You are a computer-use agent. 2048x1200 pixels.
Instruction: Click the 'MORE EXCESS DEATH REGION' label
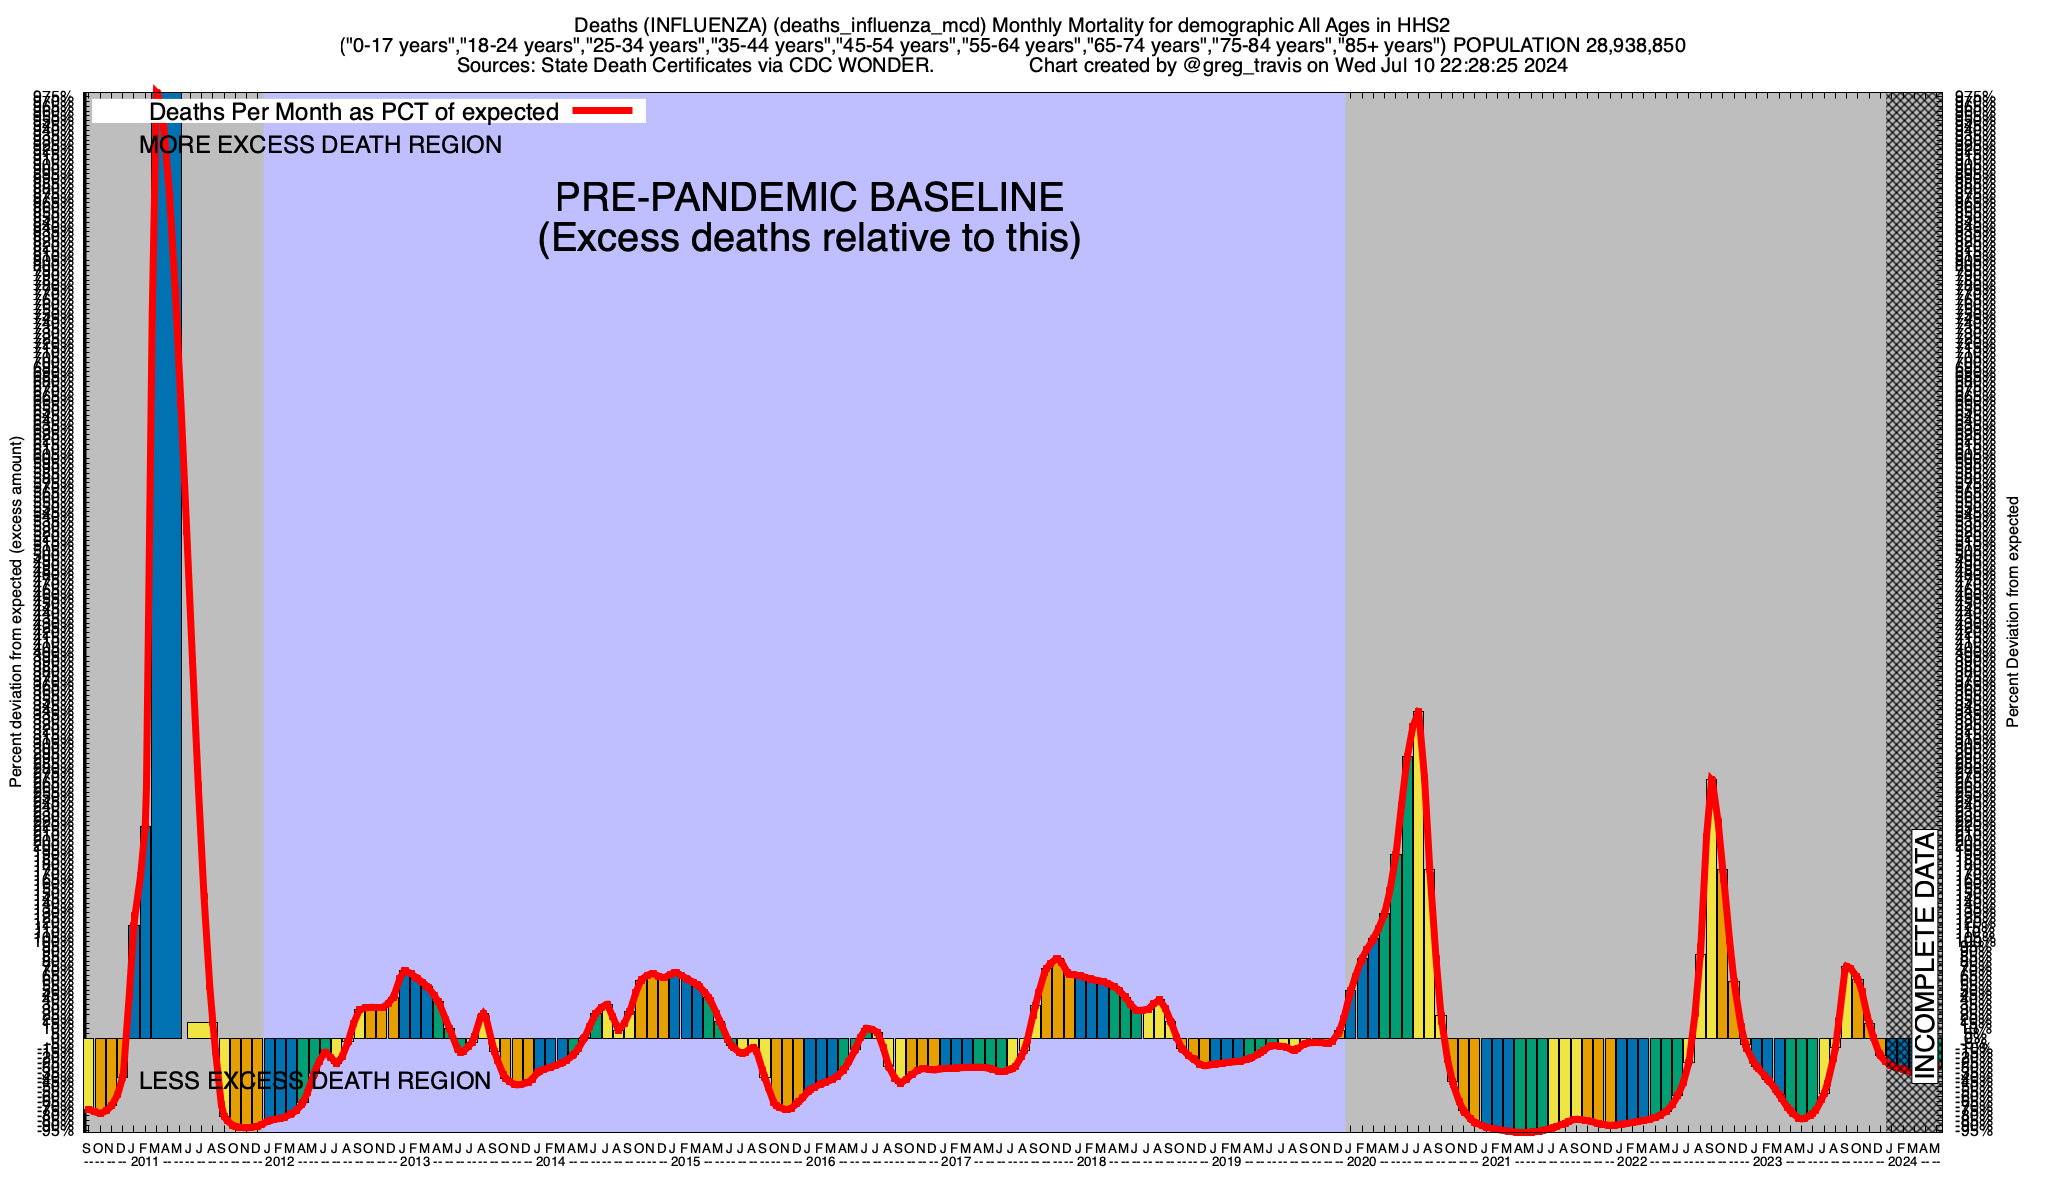320,145
